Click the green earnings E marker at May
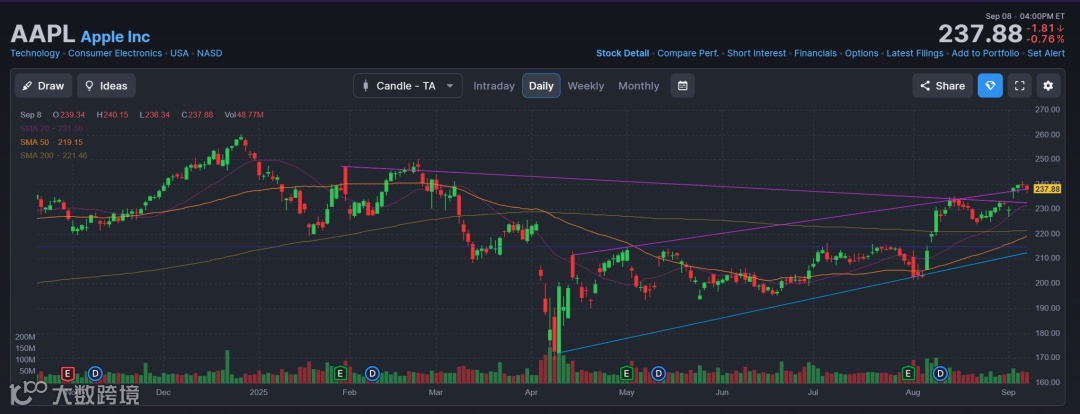The height and width of the screenshot is (414, 1080). pos(627,373)
